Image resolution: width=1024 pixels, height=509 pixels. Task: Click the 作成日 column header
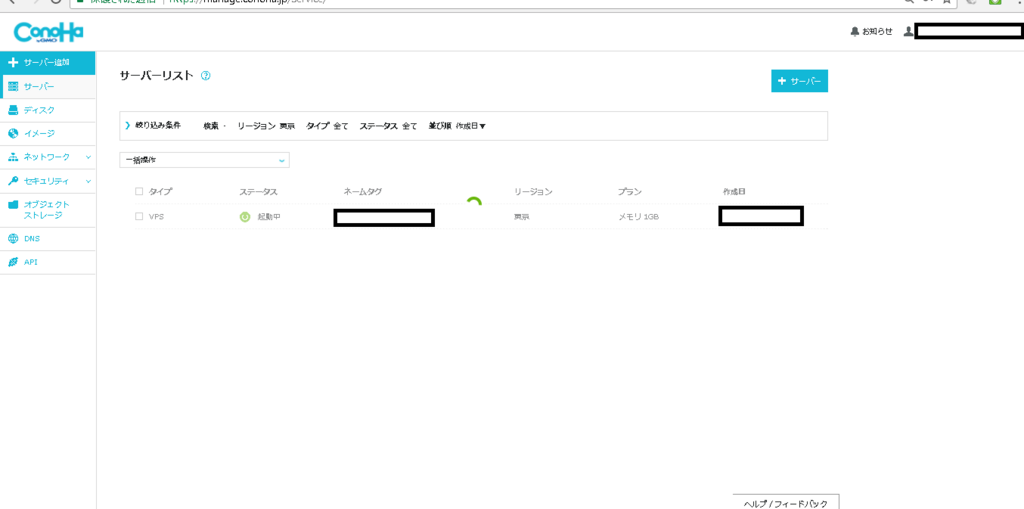(734, 191)
